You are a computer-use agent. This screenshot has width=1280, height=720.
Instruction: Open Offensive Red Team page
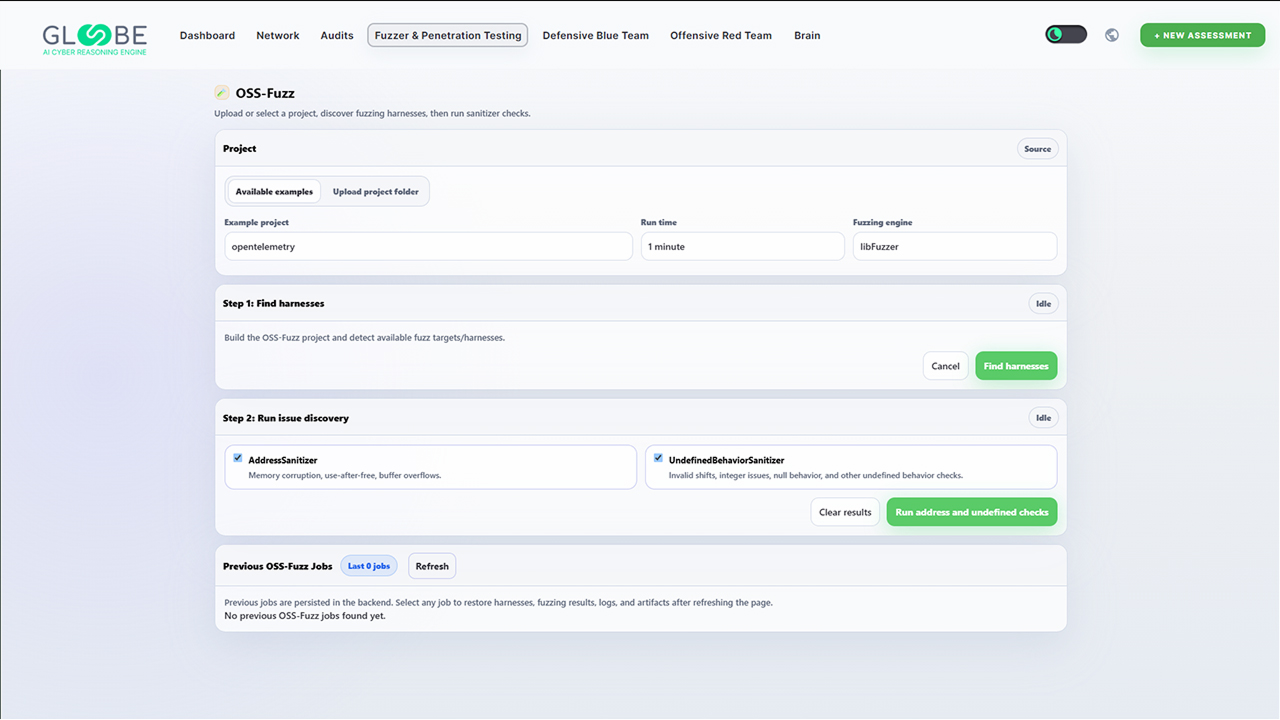pos(721,35)
